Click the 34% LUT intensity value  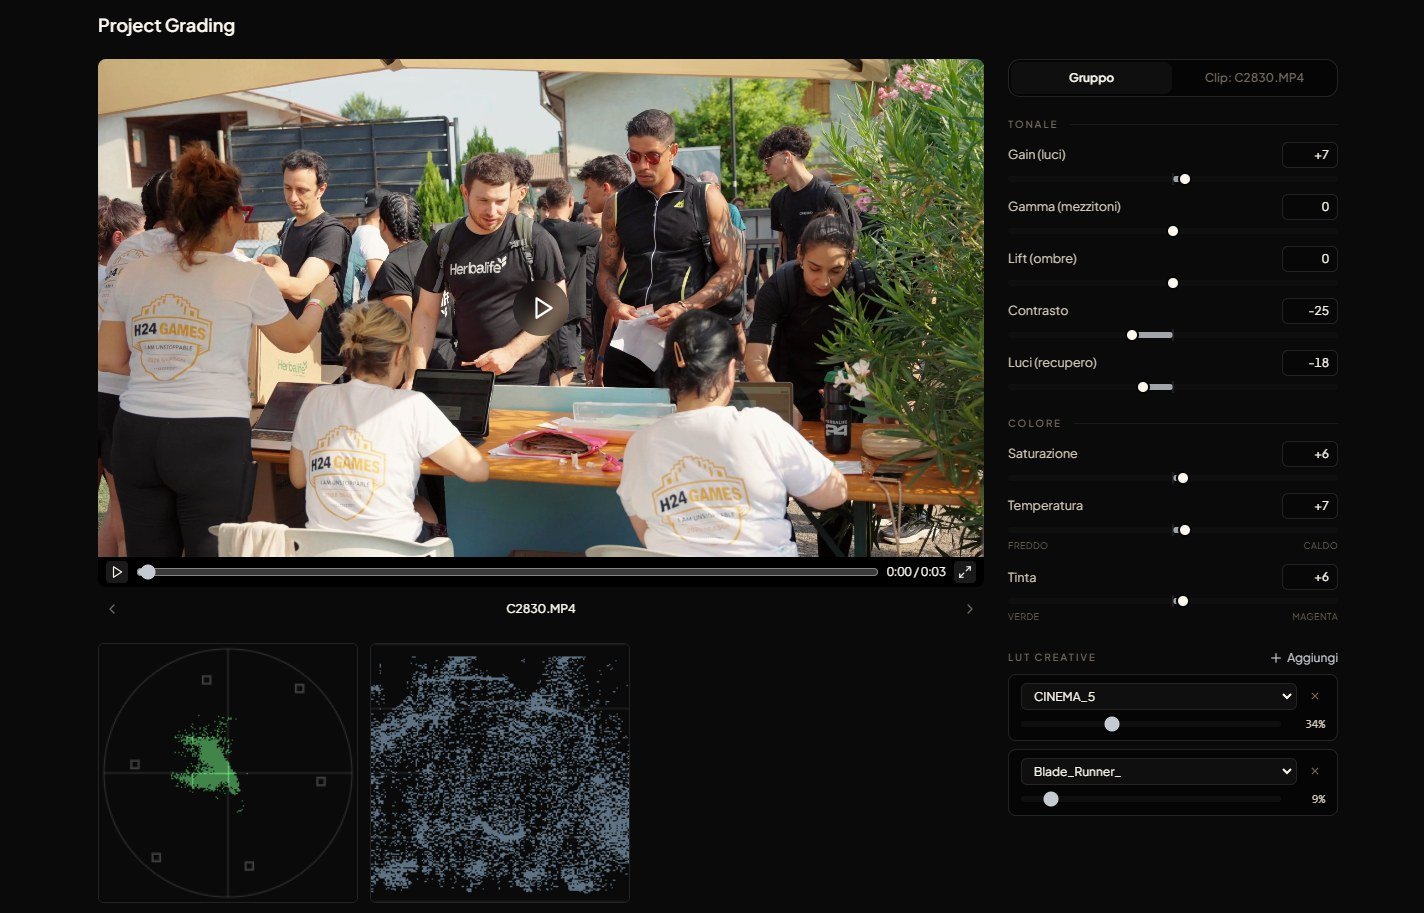[1316, 724]
